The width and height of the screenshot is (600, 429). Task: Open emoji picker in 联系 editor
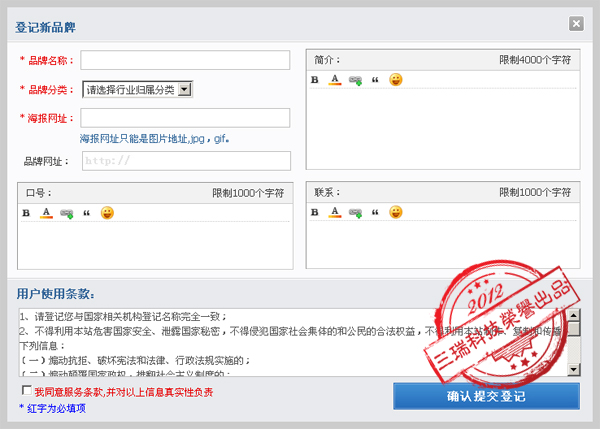click(x=396, y=212)
